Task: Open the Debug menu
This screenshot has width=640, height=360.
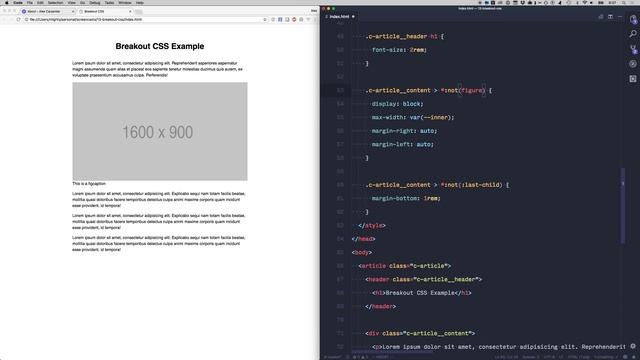Action: [95, 2]
